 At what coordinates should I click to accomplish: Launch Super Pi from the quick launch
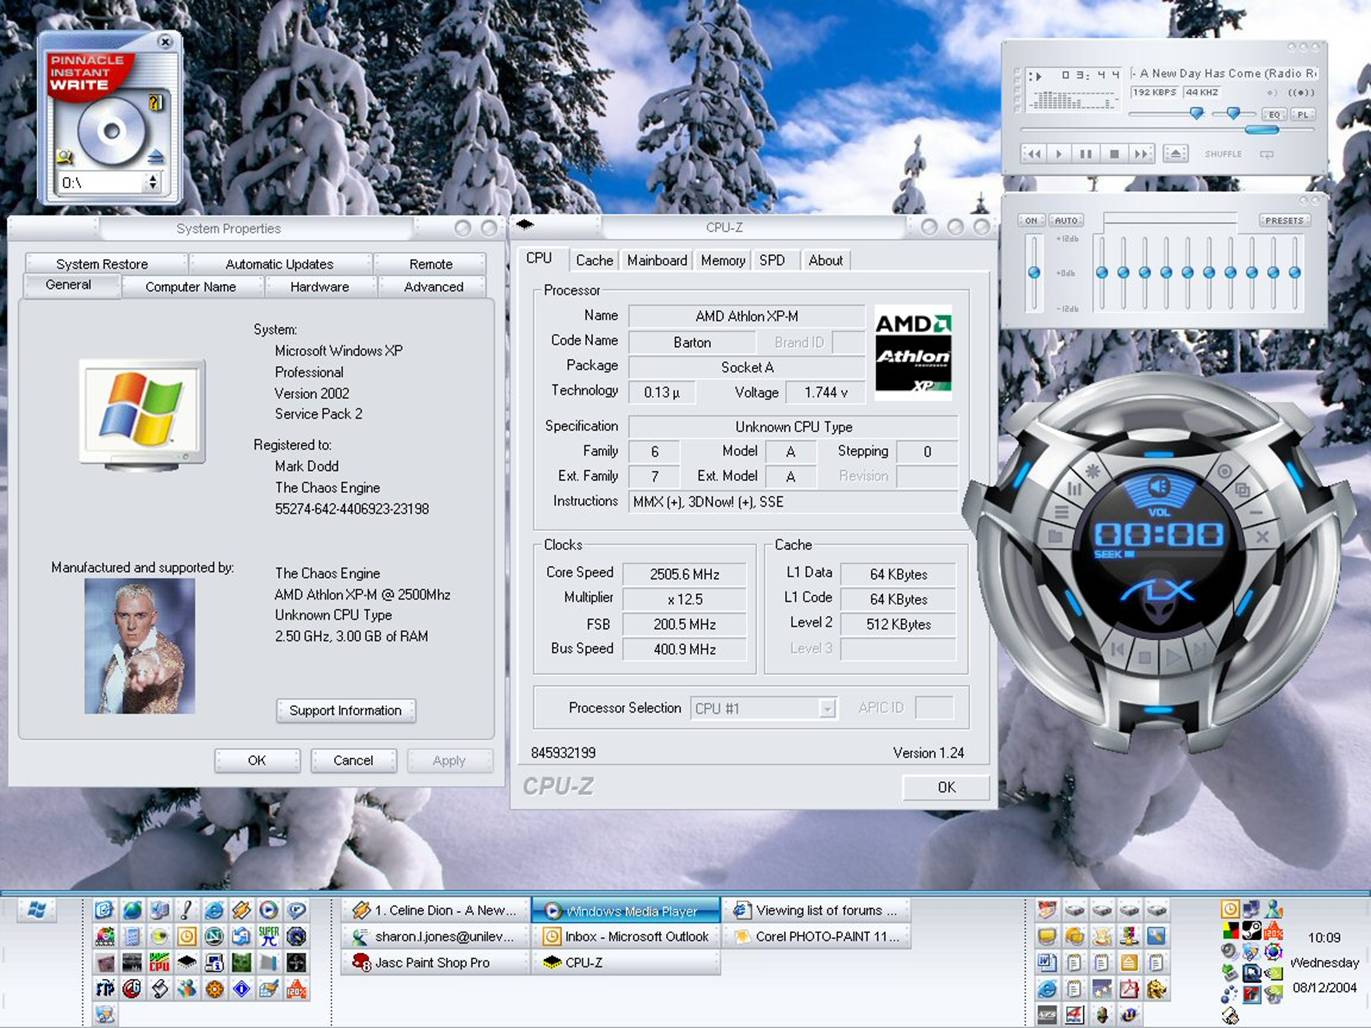coord(269,936)
